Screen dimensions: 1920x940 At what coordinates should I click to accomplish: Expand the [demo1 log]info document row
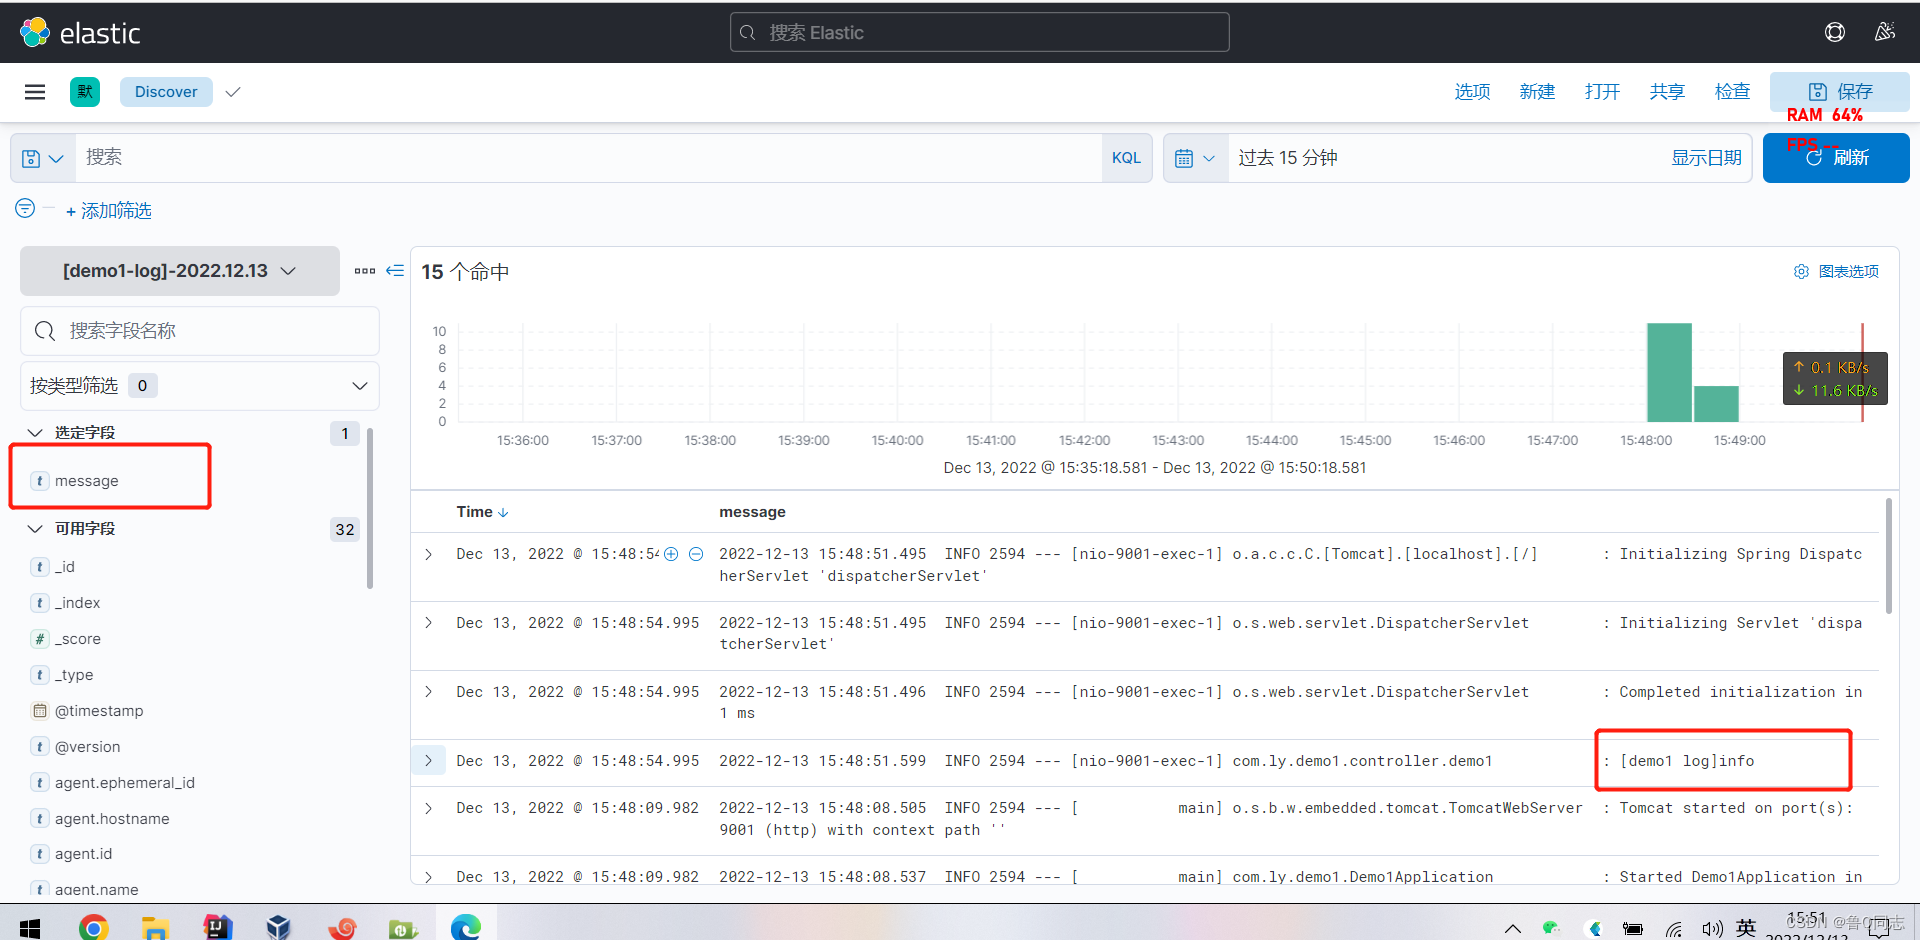429,761
